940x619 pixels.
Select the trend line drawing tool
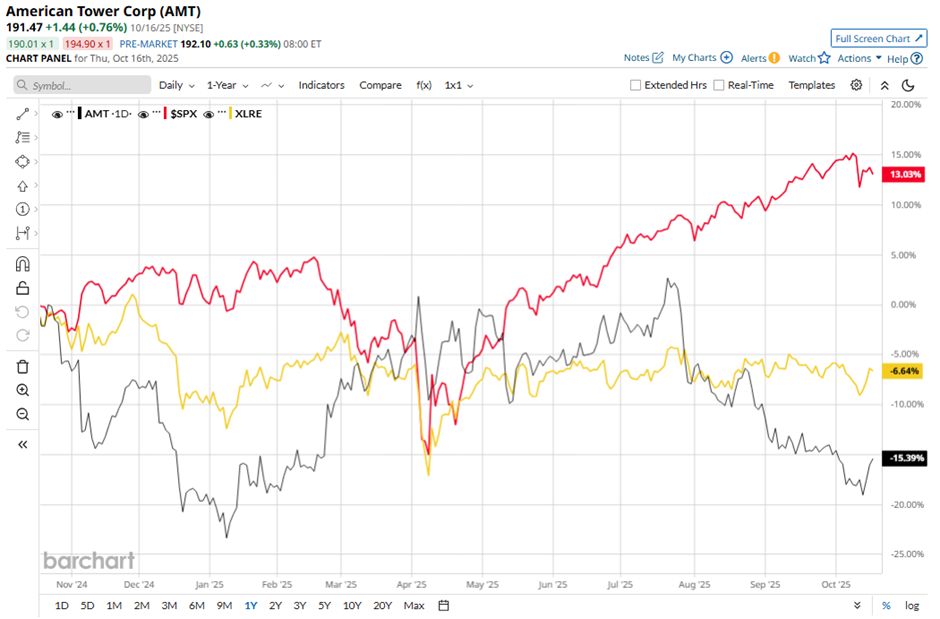click(22, 114)
